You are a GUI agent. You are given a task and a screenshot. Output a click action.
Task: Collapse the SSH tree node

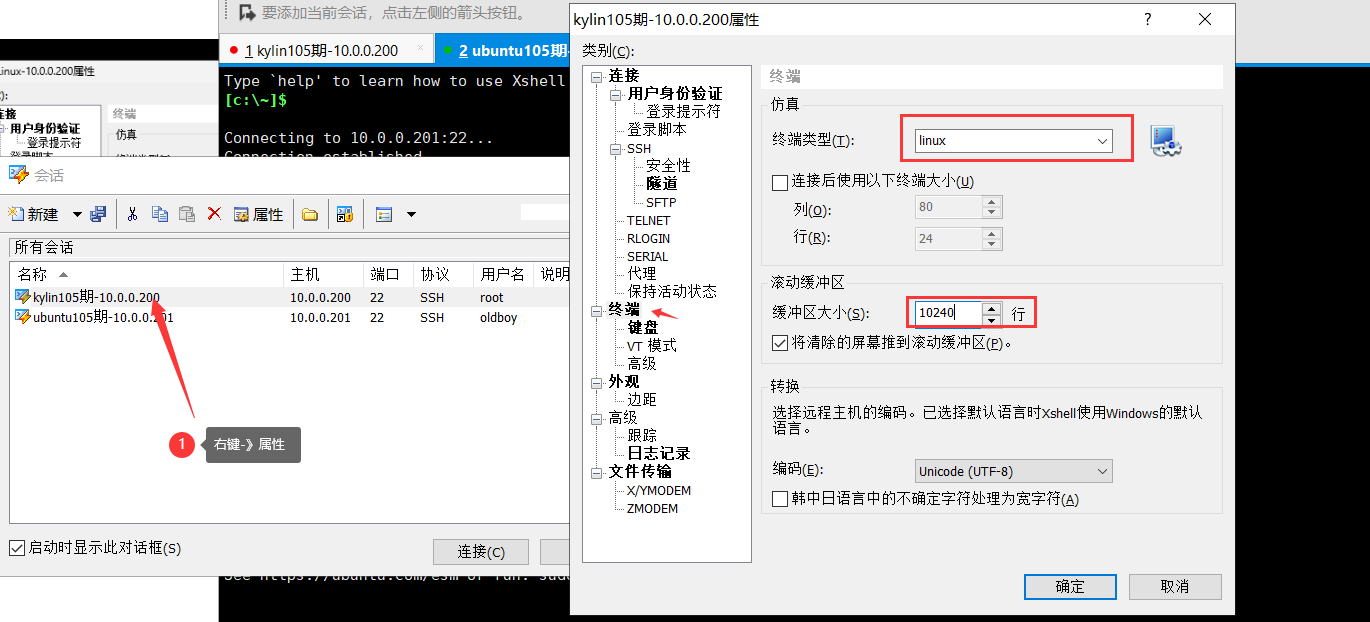[x=616, y=148]
